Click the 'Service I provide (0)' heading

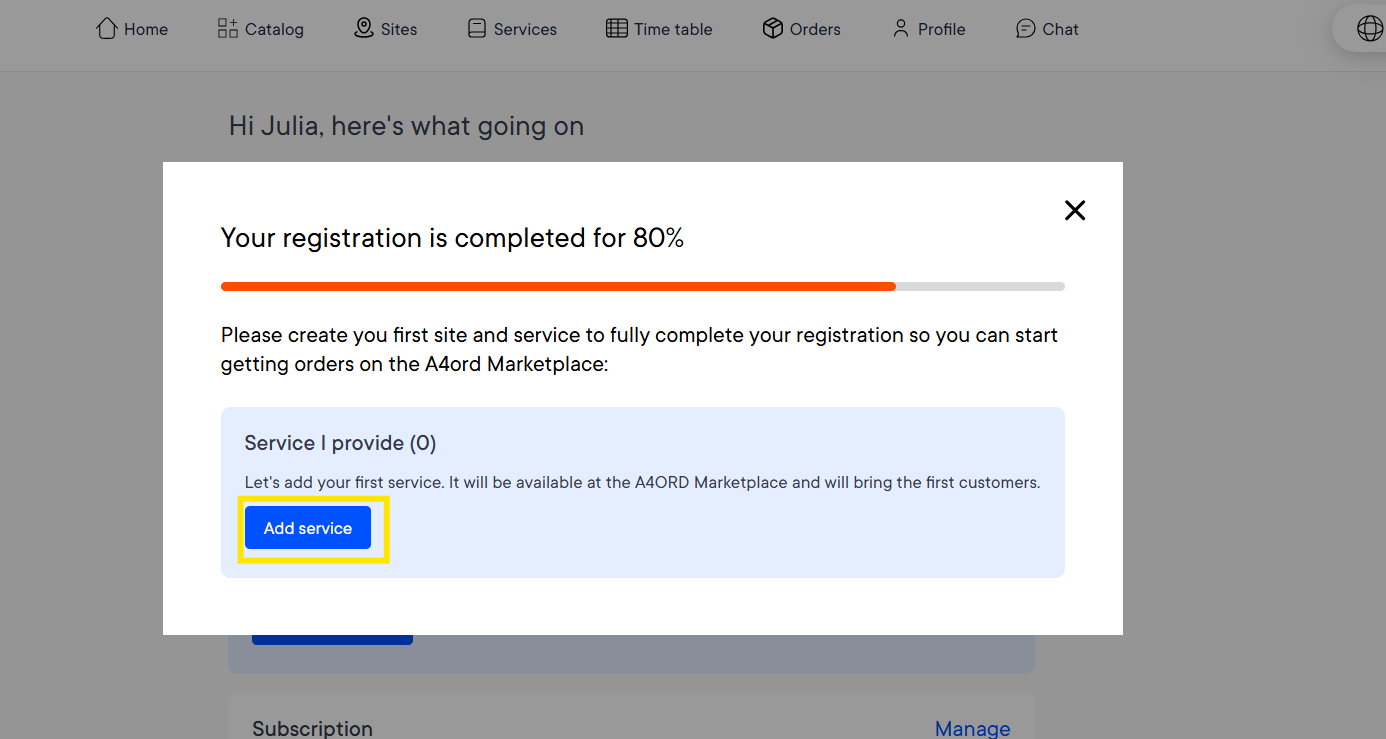[x=340, y=443]
